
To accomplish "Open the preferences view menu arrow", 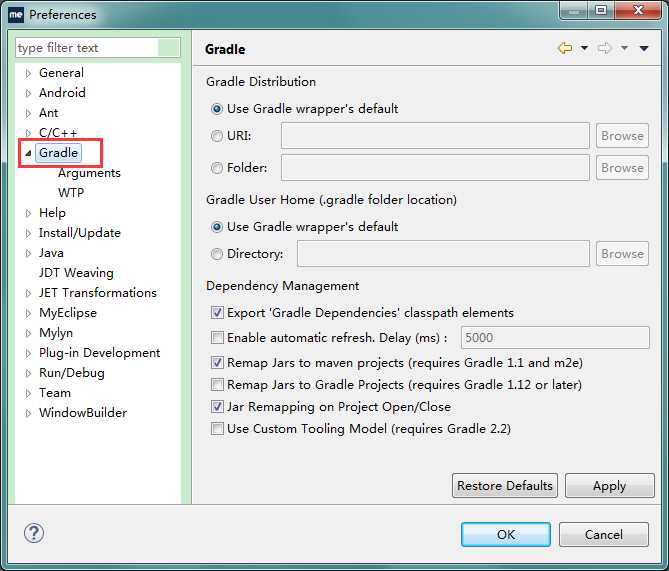I will pyautogui.click(x=644, y=49).
